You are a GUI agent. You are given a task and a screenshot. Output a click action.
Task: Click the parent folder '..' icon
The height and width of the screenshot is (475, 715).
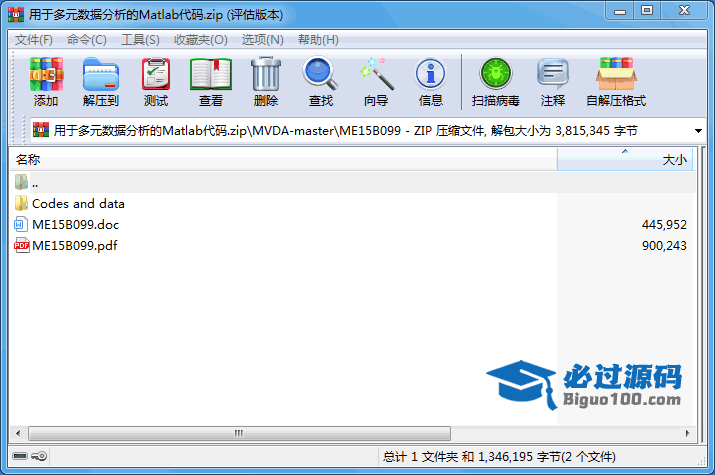point(21,182)
